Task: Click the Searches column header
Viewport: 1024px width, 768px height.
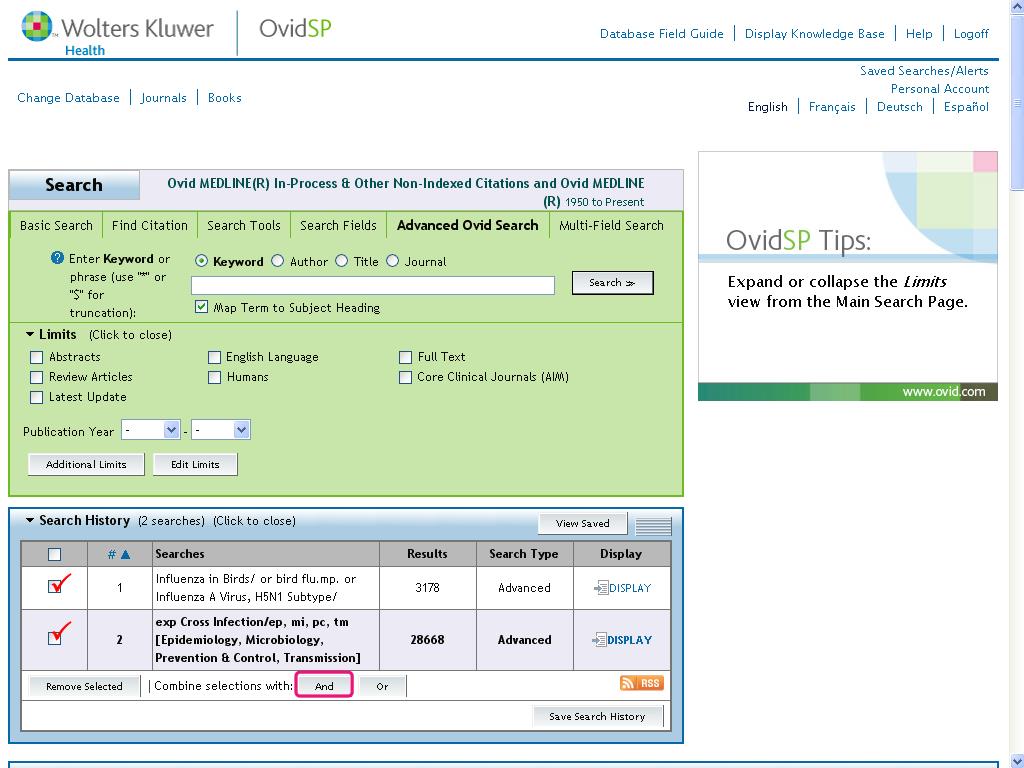Action: [180, 554]
